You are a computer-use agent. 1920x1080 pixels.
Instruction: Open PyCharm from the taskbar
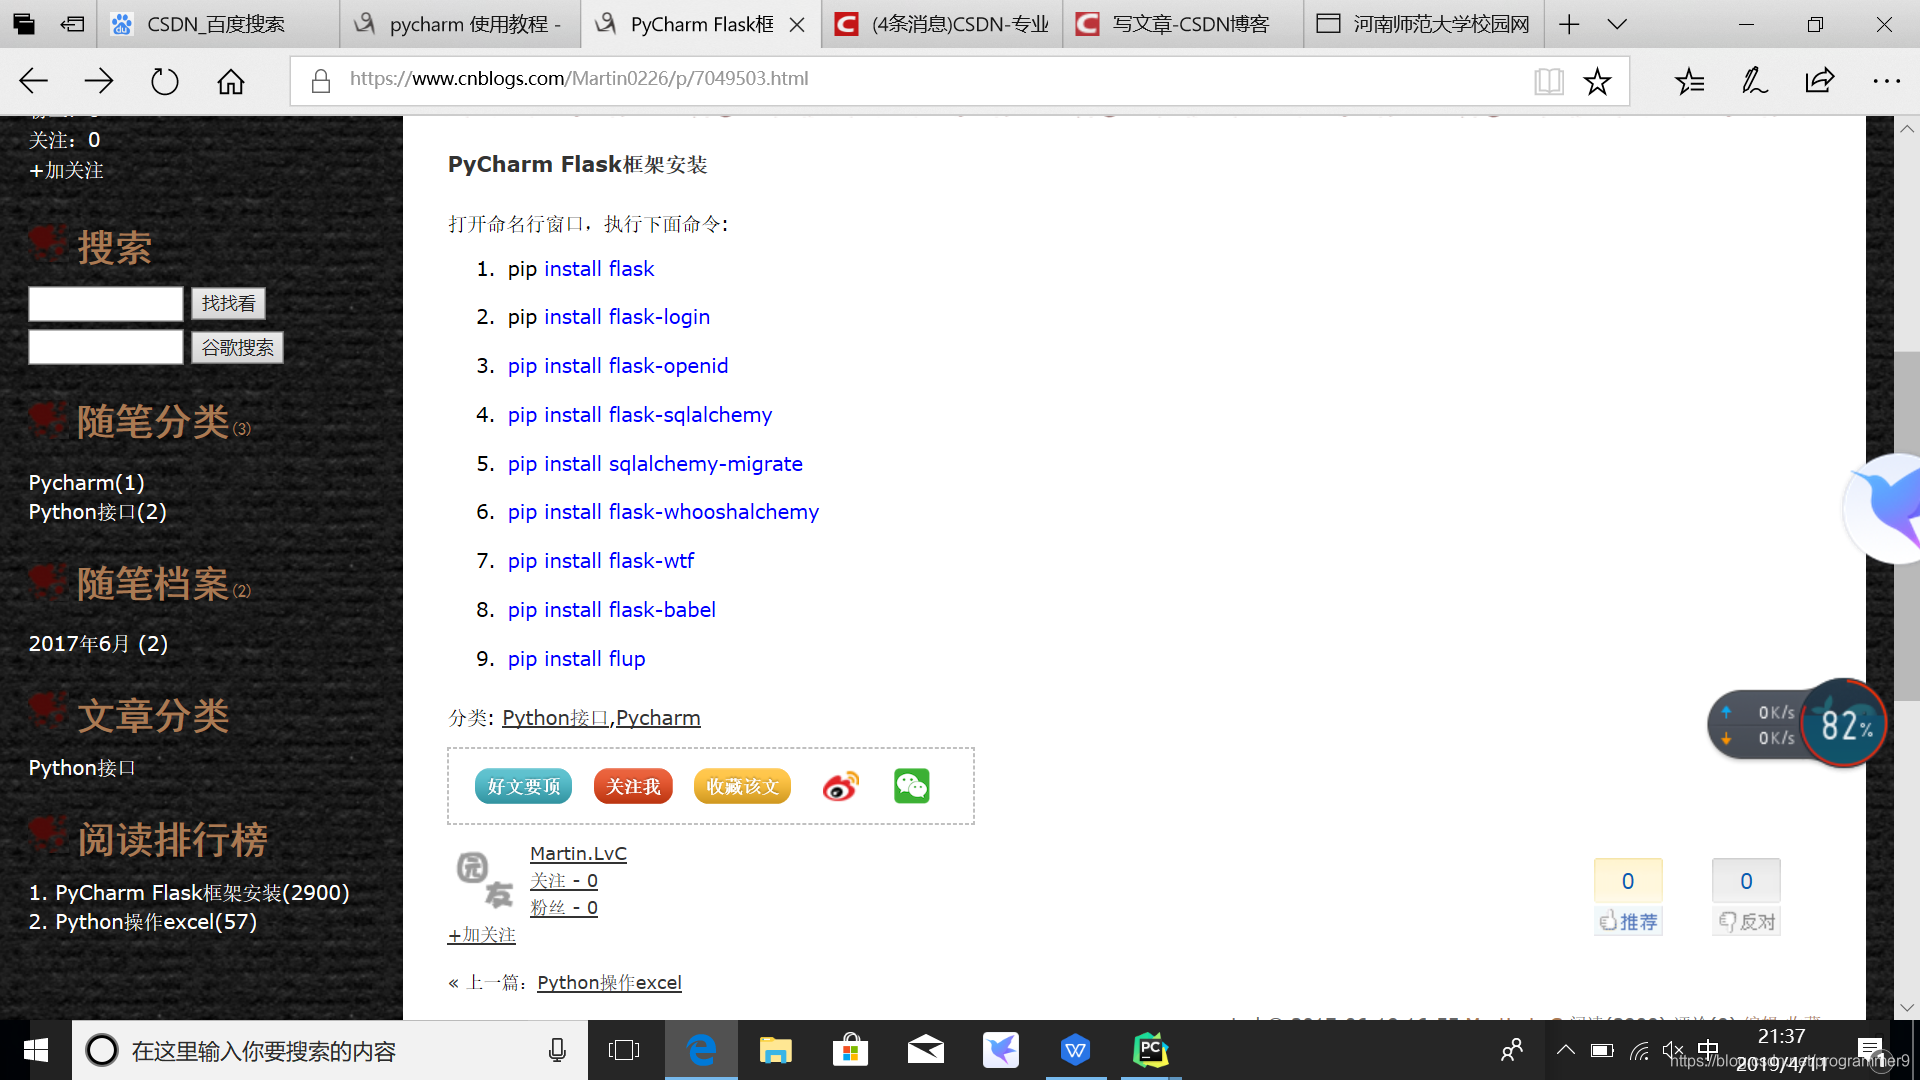click(1150, 1050)
